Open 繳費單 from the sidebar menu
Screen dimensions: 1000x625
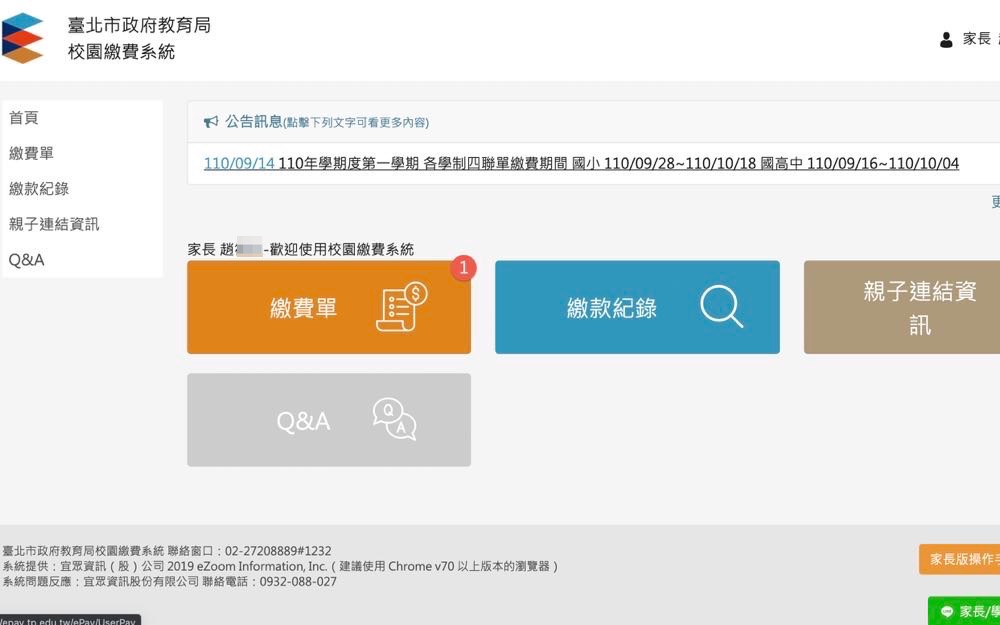tap(31, 153)
